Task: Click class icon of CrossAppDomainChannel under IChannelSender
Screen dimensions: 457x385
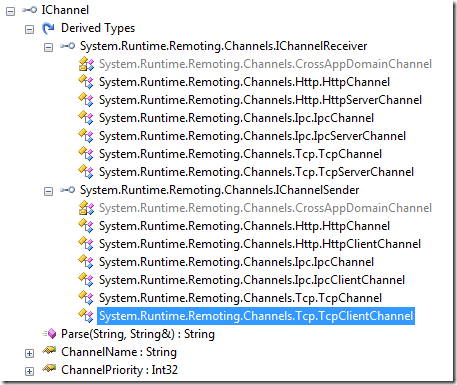Action: (86, 208)
